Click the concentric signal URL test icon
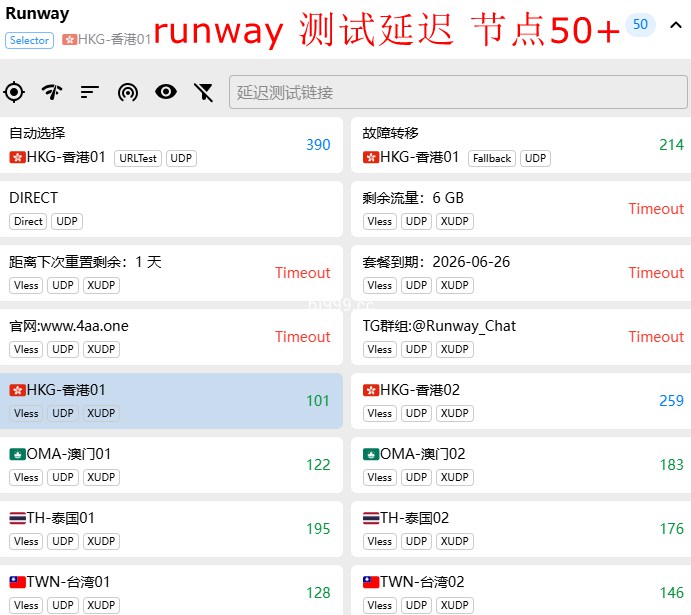The height and width of the screenshot is (615, 691). click(x=128, y=92)
